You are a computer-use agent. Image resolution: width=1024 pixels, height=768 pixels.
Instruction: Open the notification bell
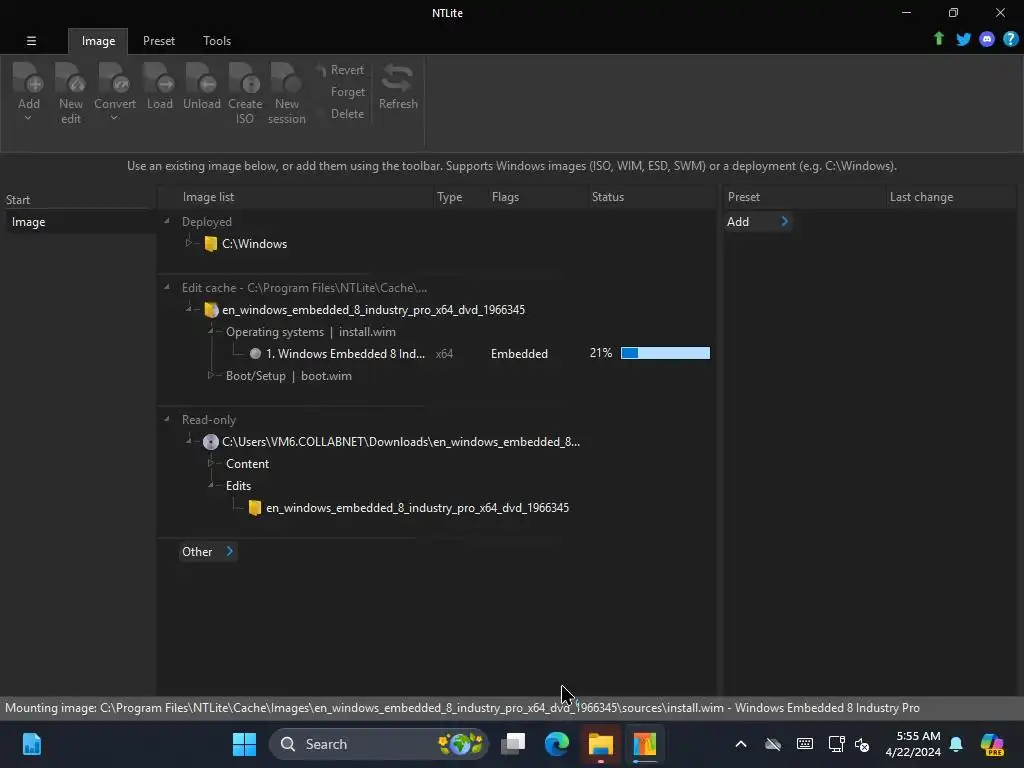click(x=956, y=744)
